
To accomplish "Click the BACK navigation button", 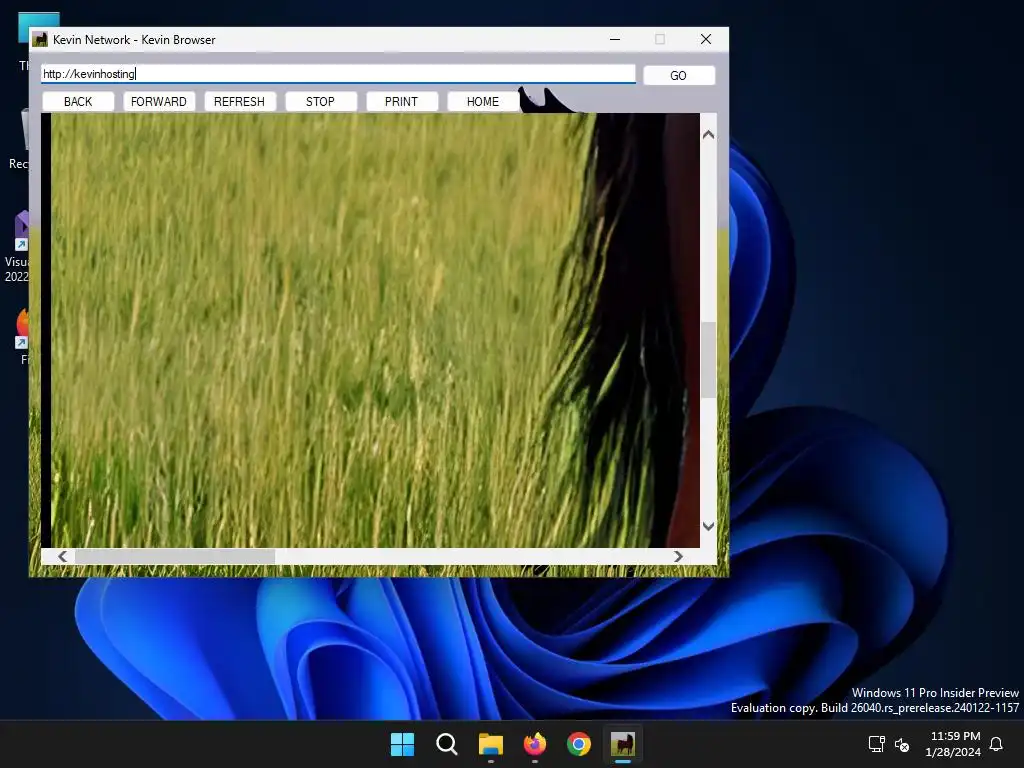I will [78, 101].
